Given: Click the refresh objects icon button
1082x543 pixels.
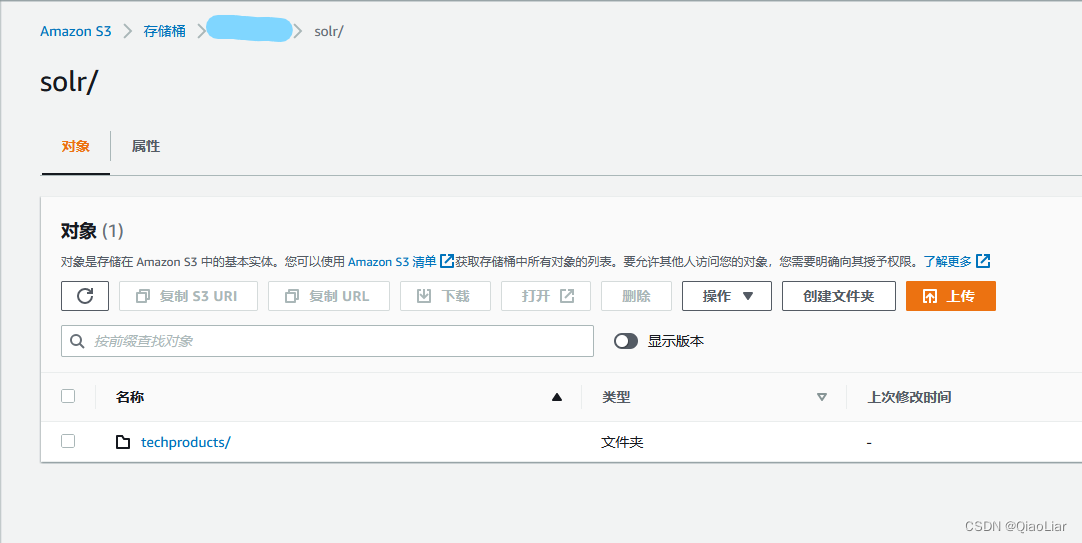Looking at the screenshot, I should [x=85, y=296].
